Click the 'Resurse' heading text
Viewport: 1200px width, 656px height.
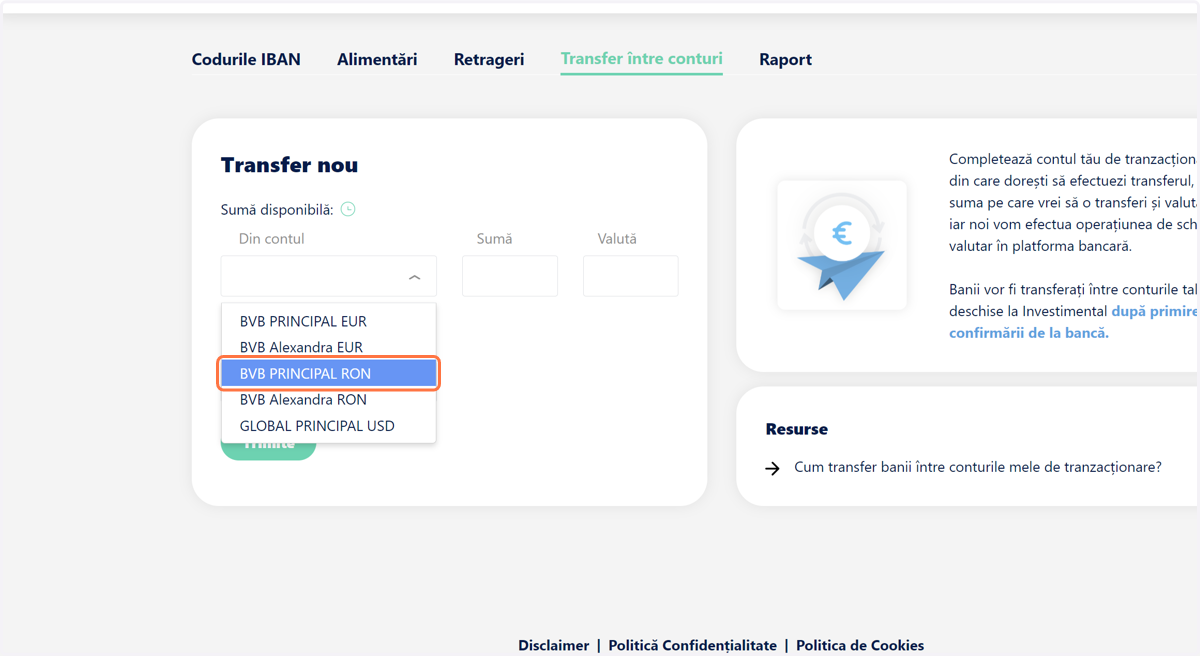[x=797, y=429]
